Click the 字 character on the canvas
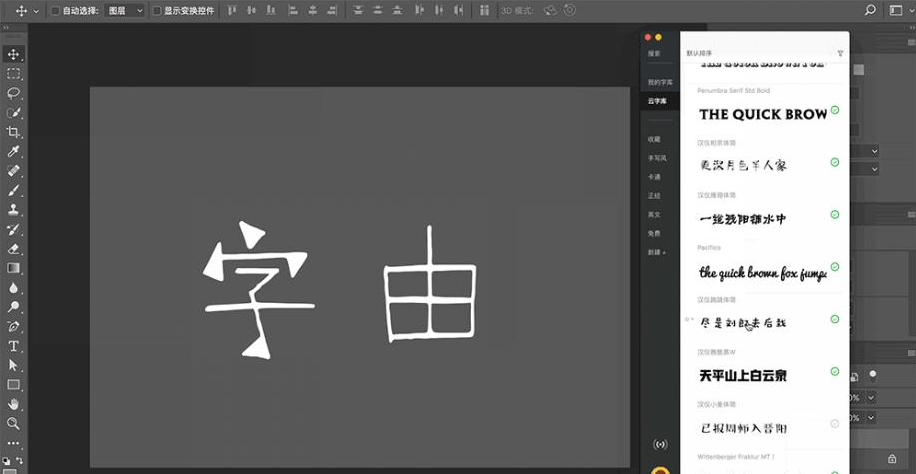916x474 pixels. click(x=258, y=290)
